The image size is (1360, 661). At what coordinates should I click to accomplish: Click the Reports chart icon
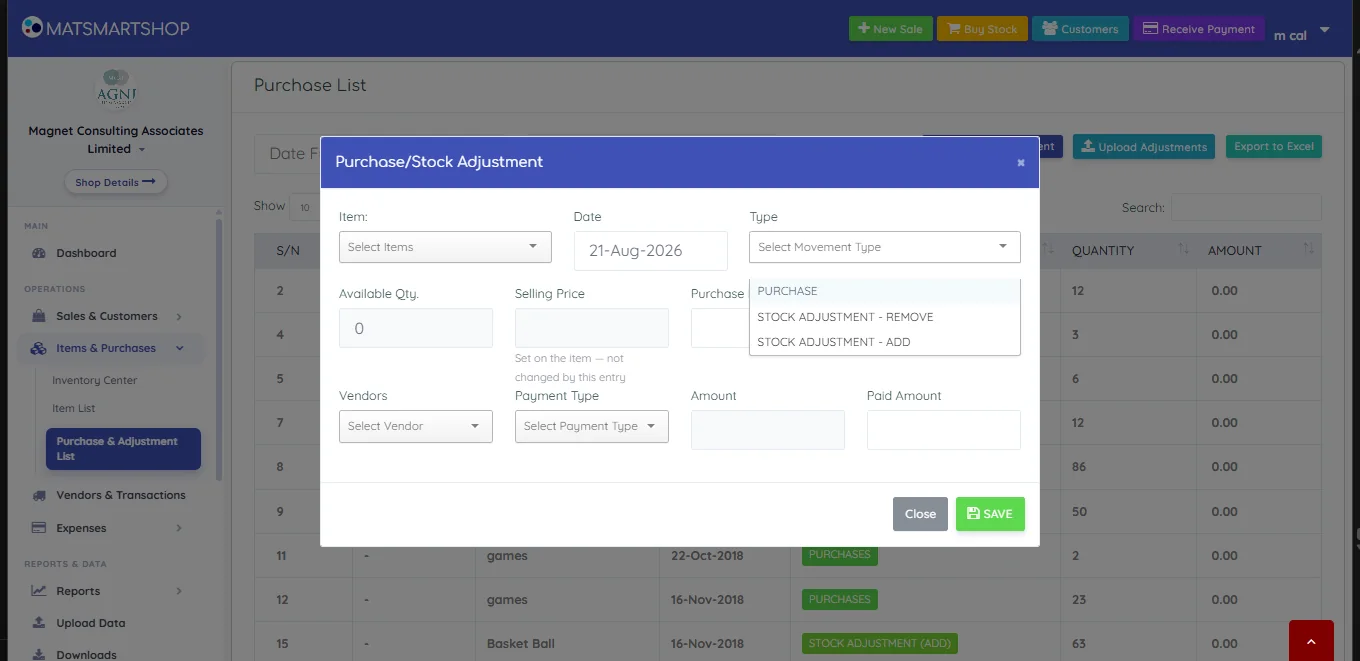coord(39,591)
